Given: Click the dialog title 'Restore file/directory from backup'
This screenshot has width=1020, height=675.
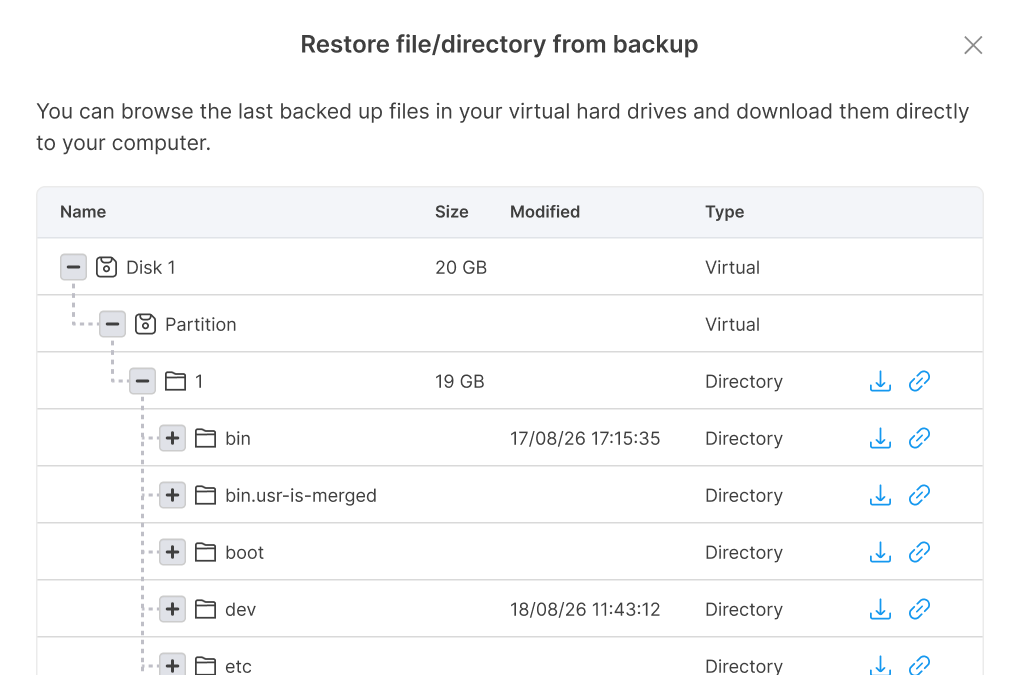Looking at the screenshot, I should click(499, 45).
